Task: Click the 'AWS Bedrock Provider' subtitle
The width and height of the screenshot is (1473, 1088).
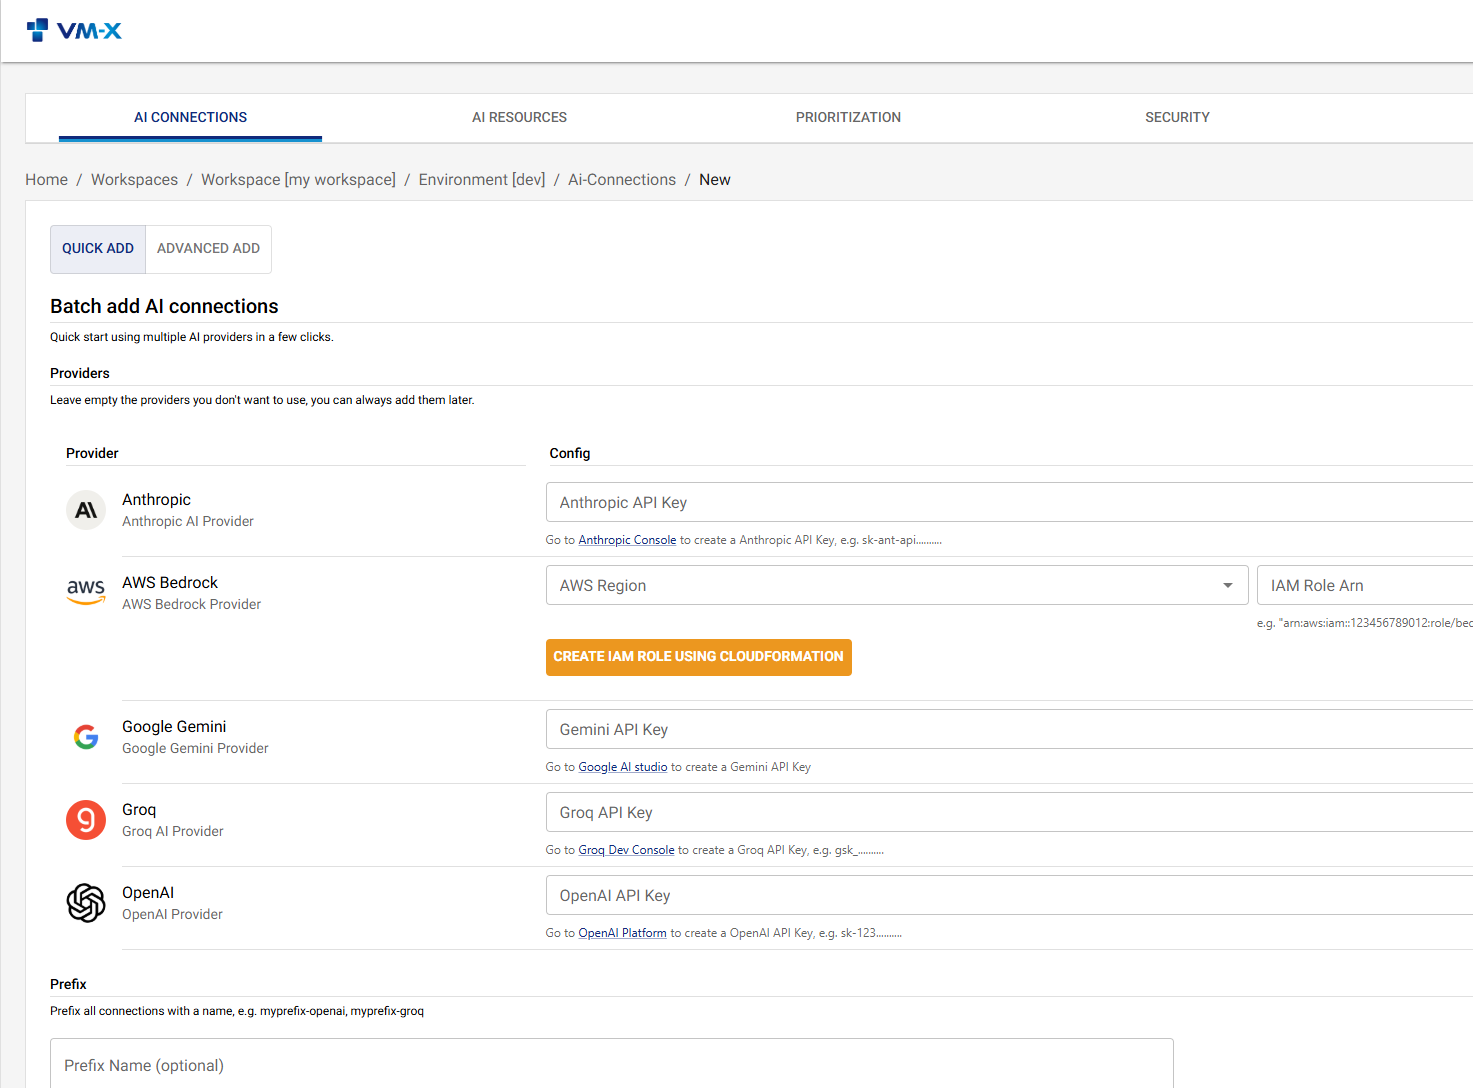Action: [x=192, y=604]
